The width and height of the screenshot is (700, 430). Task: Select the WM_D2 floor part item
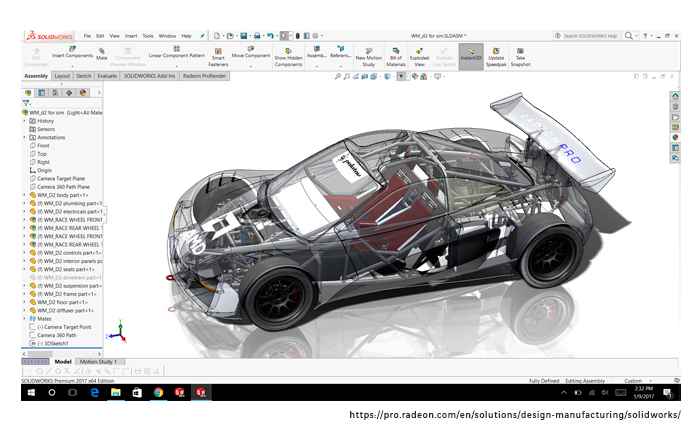(x=61, y=302)
